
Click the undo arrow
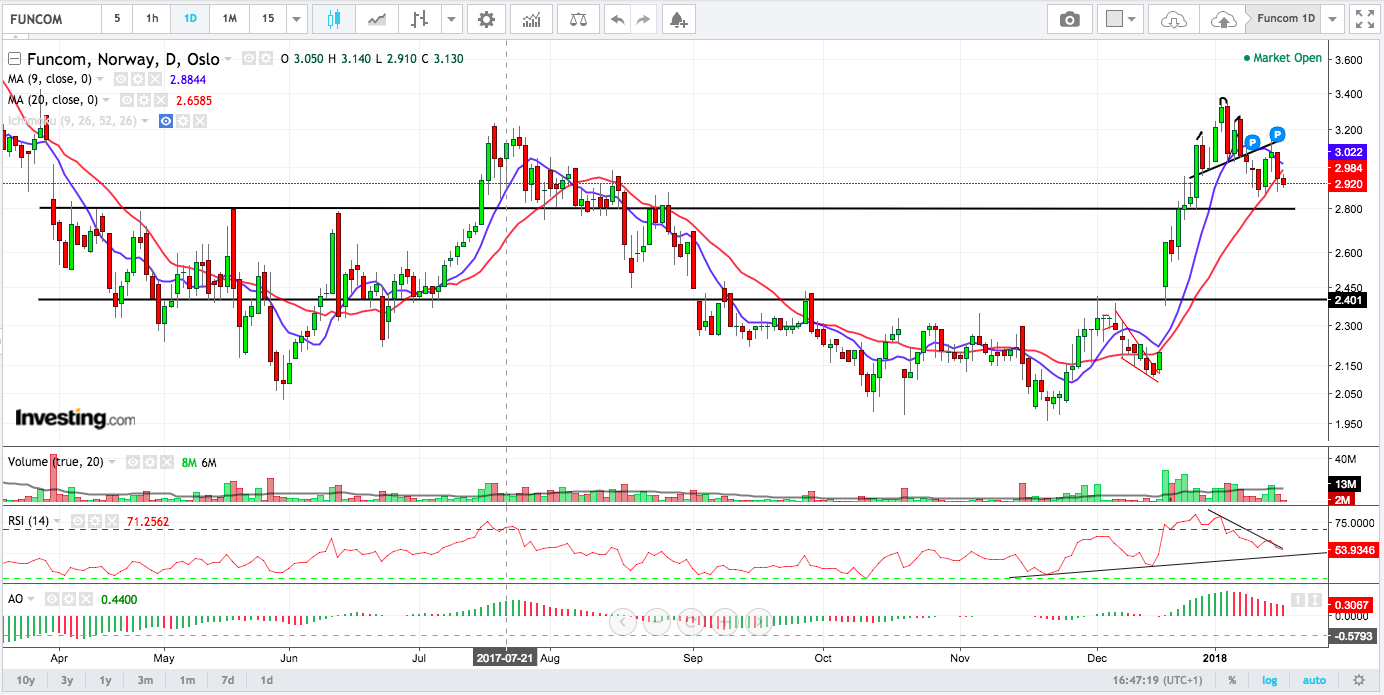coord(618,19)
